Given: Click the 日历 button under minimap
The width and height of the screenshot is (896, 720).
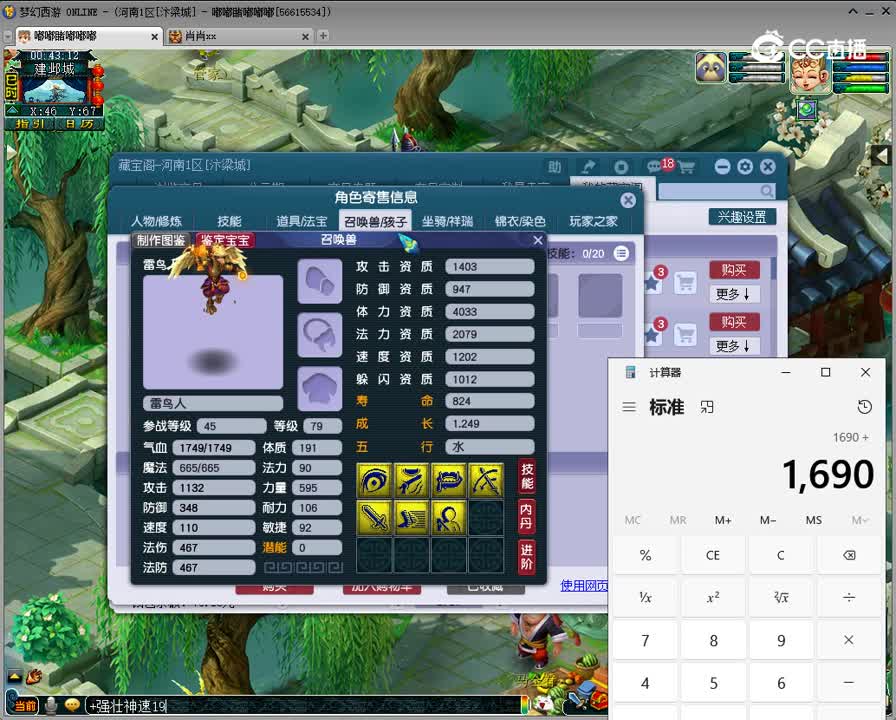Looking at the screenshot, I should tap(78, 123).
